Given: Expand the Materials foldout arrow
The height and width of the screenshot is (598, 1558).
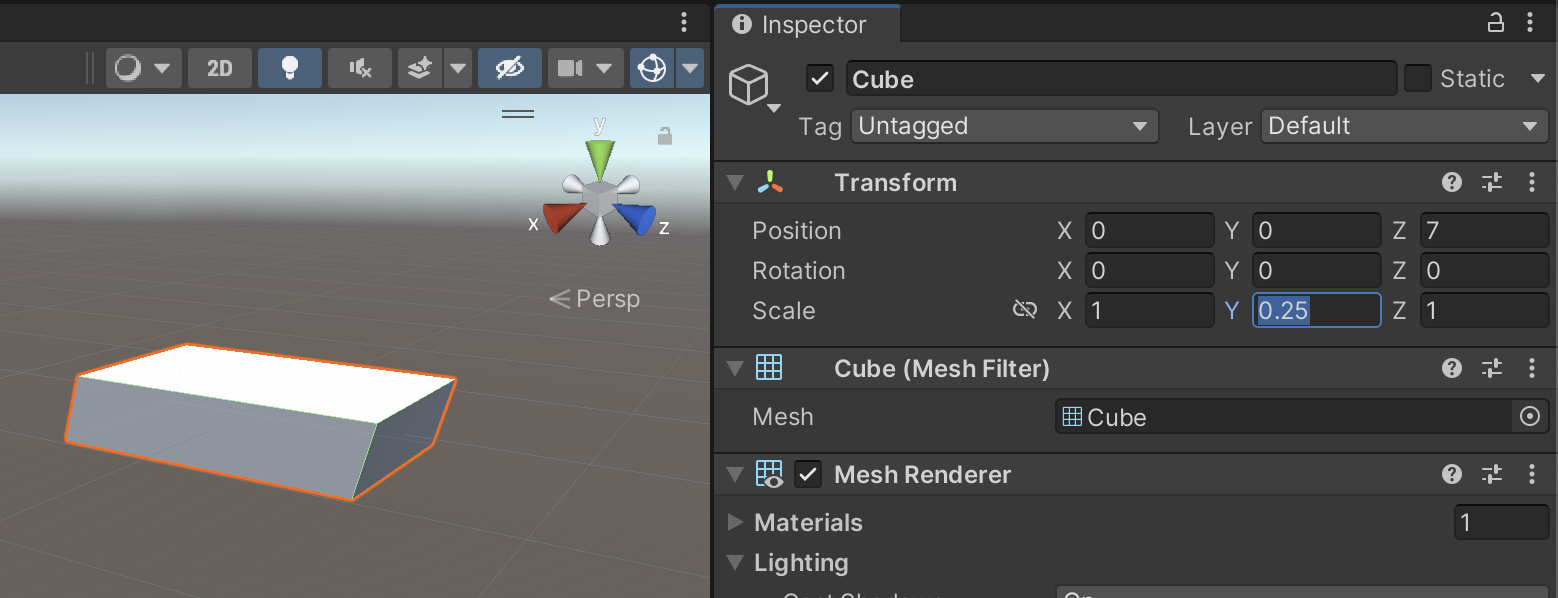Looking at the screenshot, I should tap(736, 523).
